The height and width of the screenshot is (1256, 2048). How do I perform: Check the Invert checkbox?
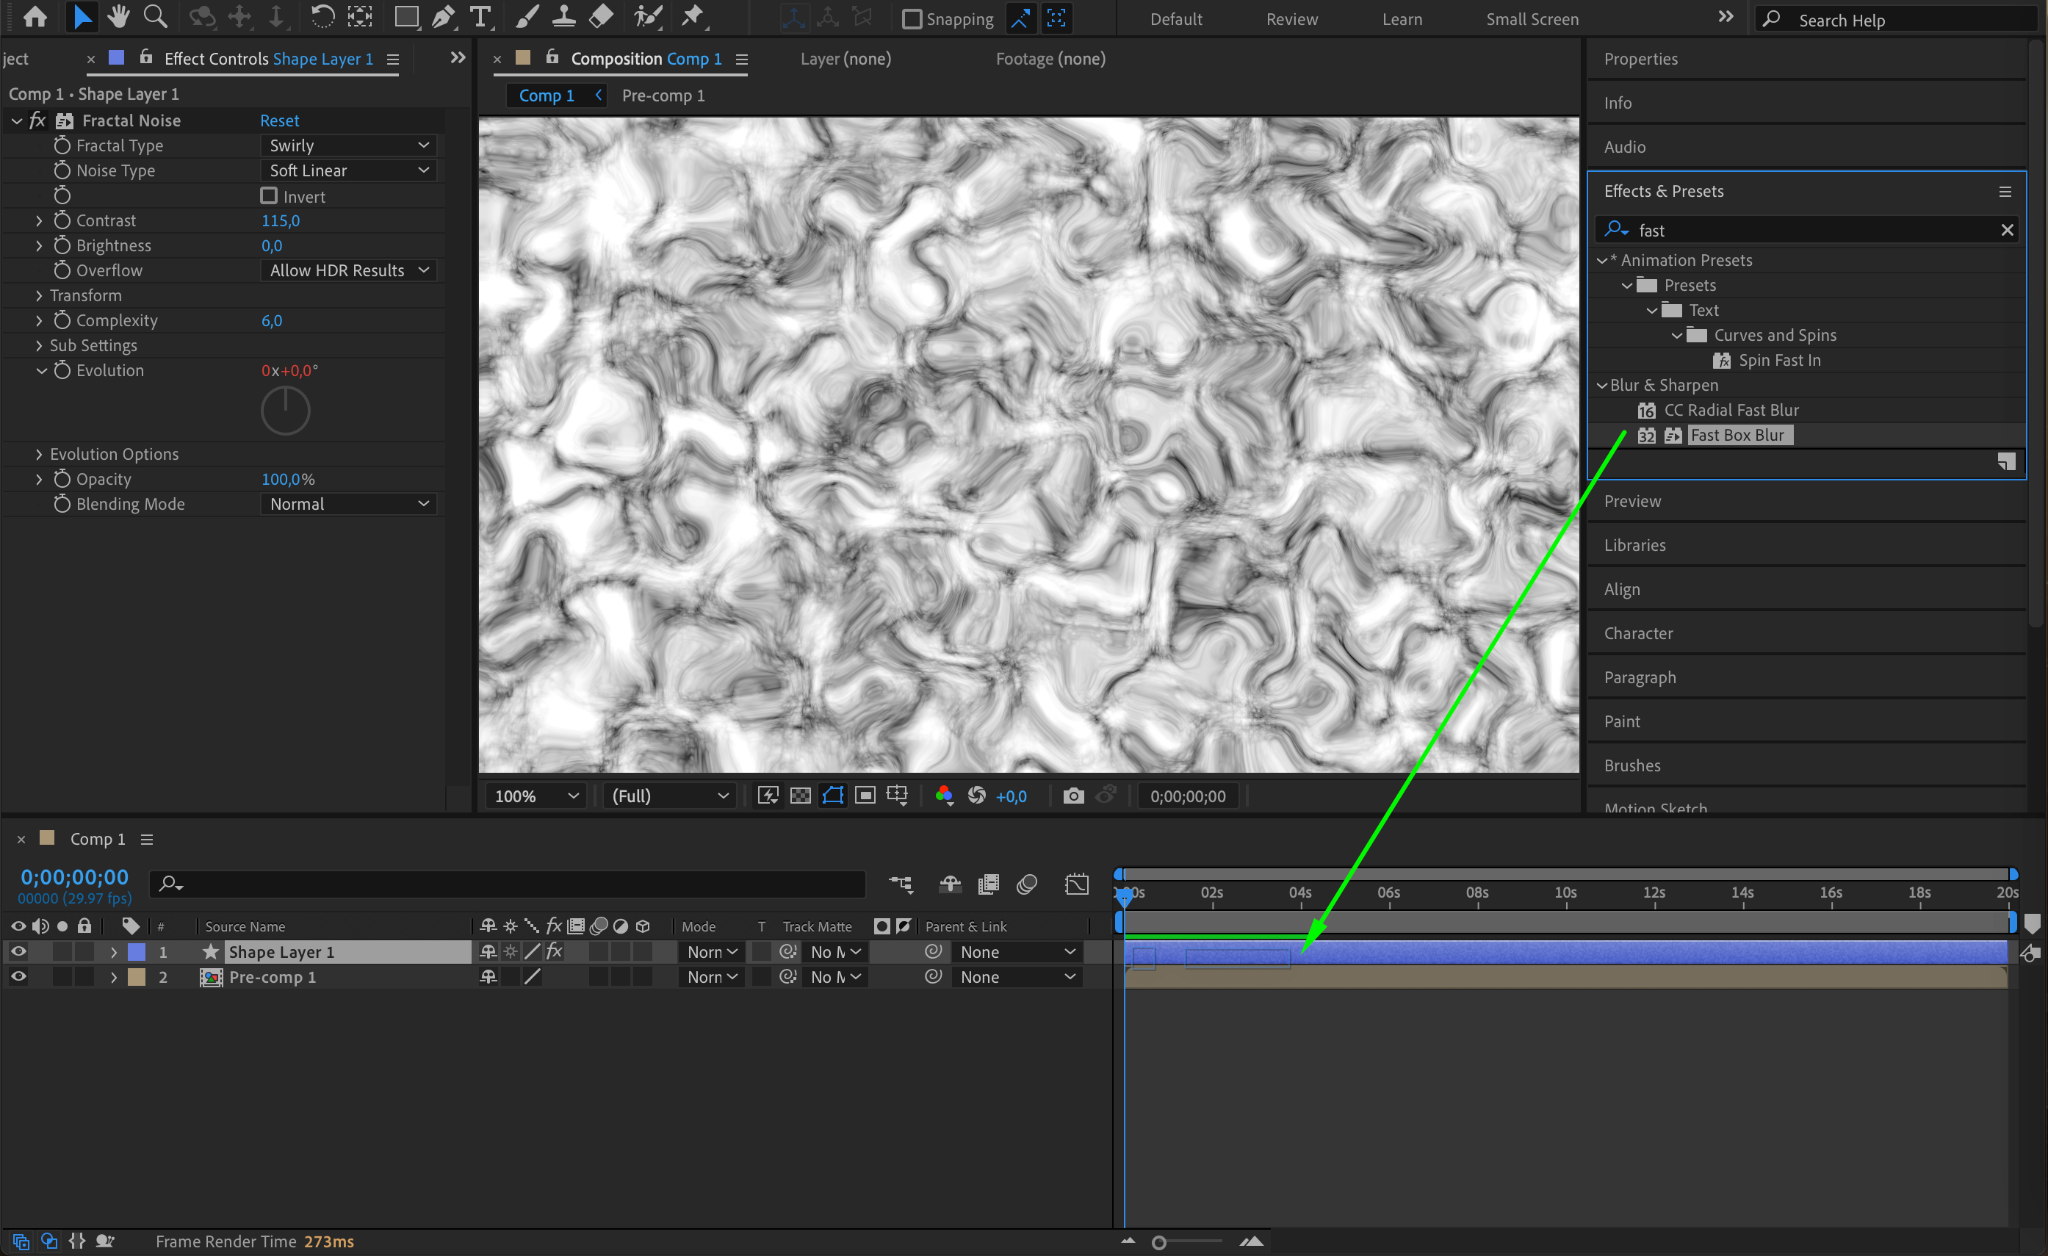coord(269,196)
